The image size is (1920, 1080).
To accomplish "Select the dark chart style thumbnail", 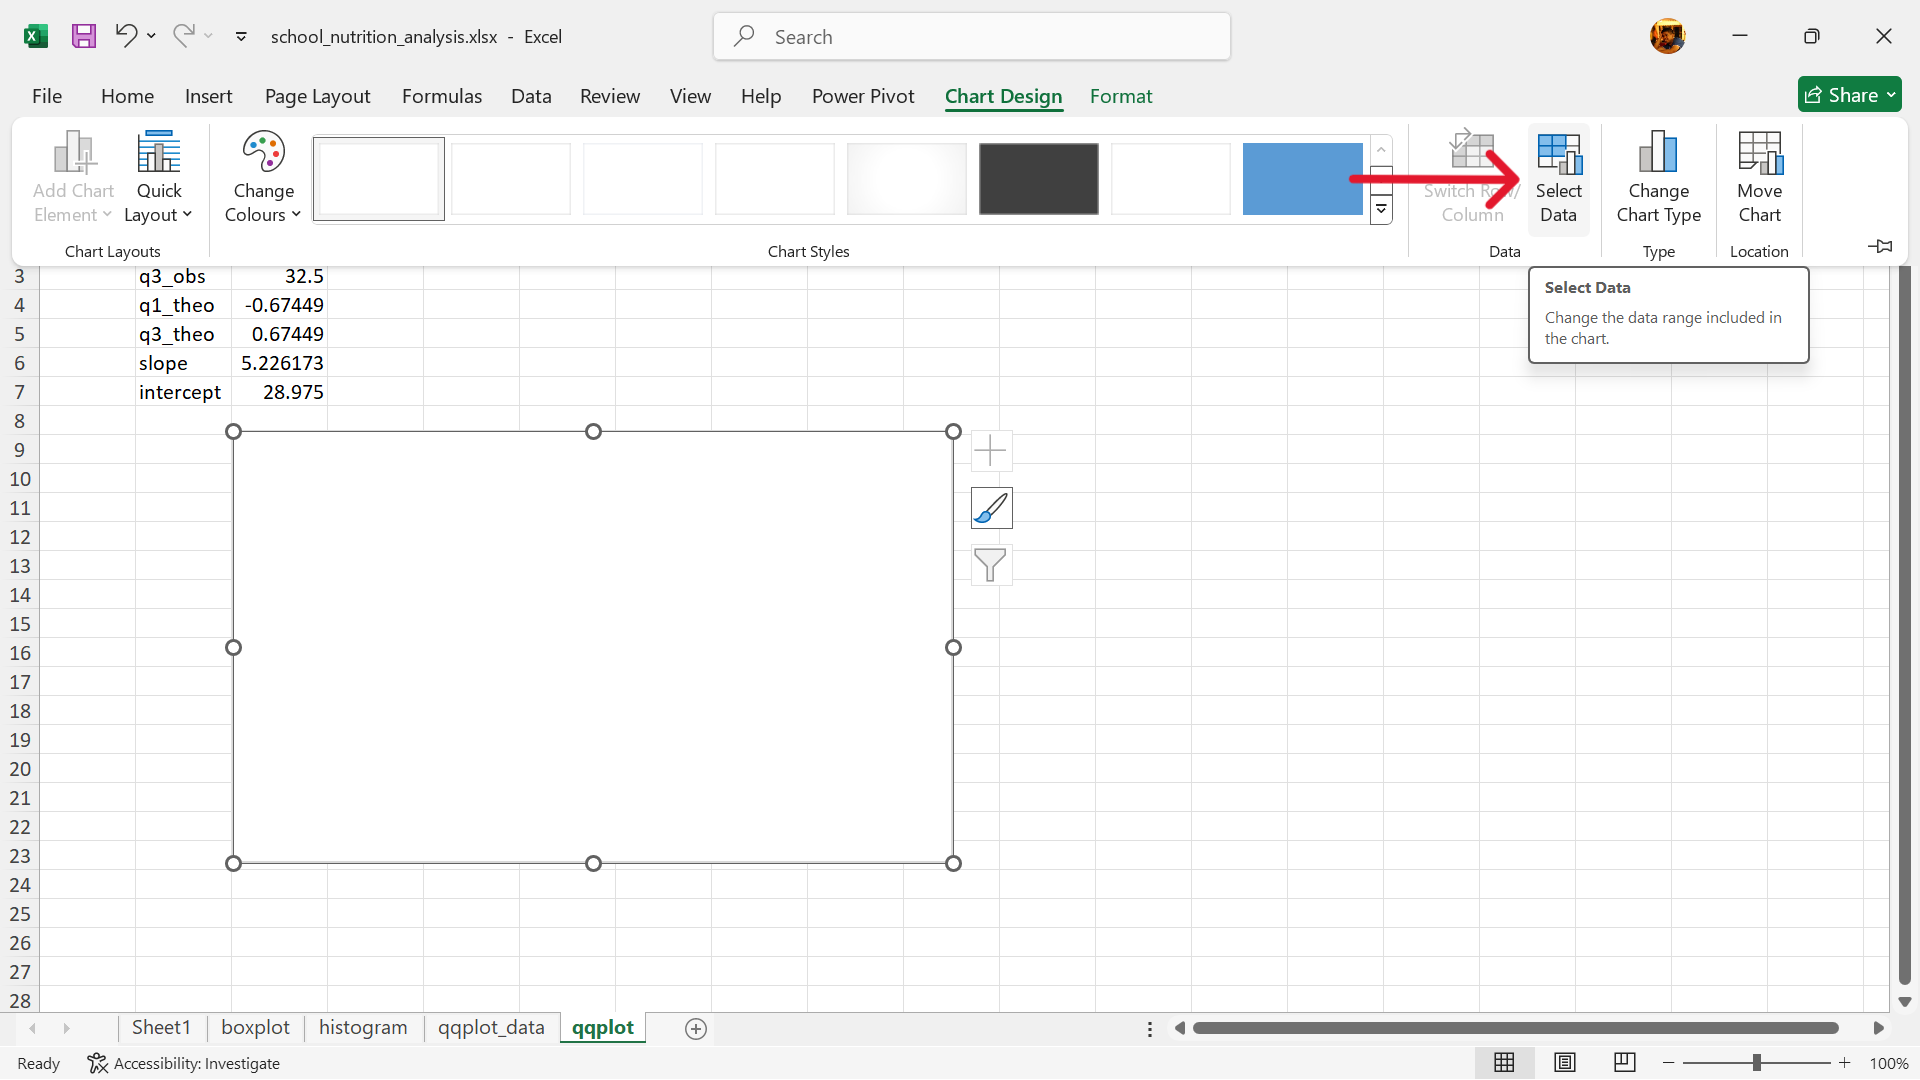I will (x=1038, y=179).
